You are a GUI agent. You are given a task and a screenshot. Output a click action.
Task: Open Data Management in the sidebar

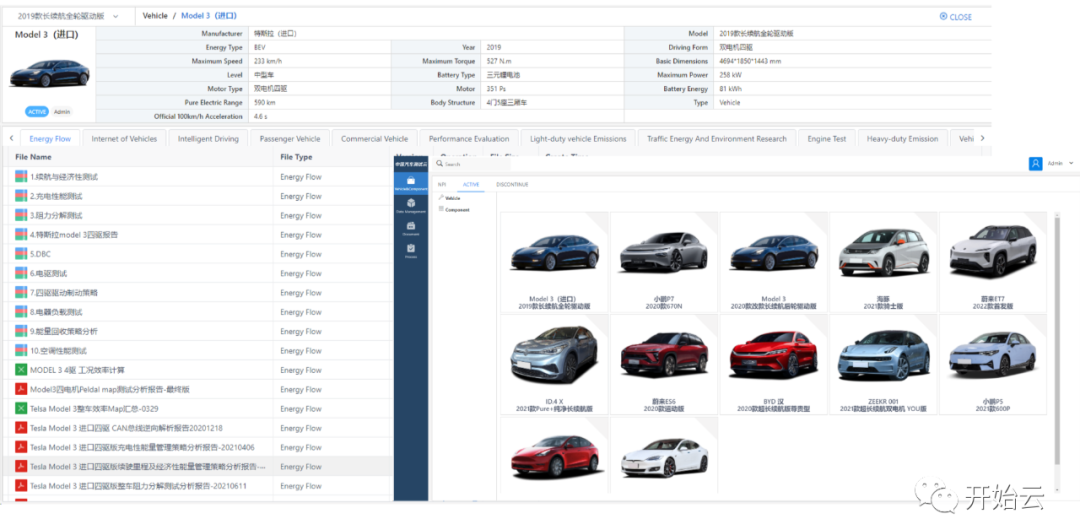pos(410,205)
